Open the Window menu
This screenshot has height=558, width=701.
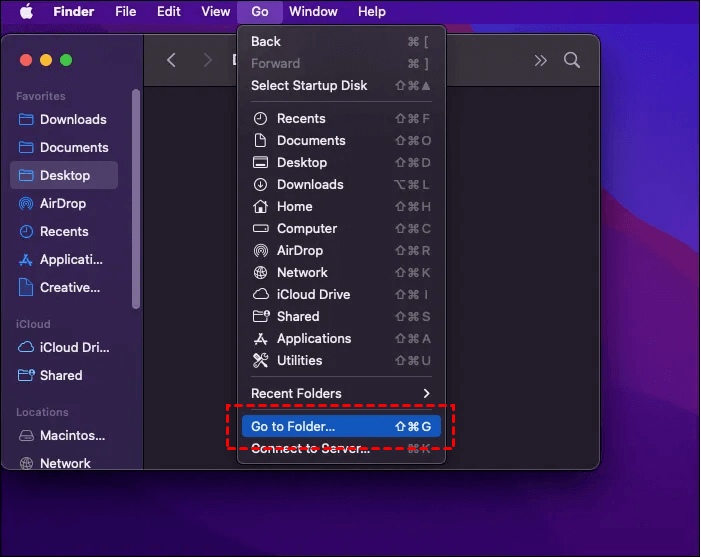coord(313,12)
